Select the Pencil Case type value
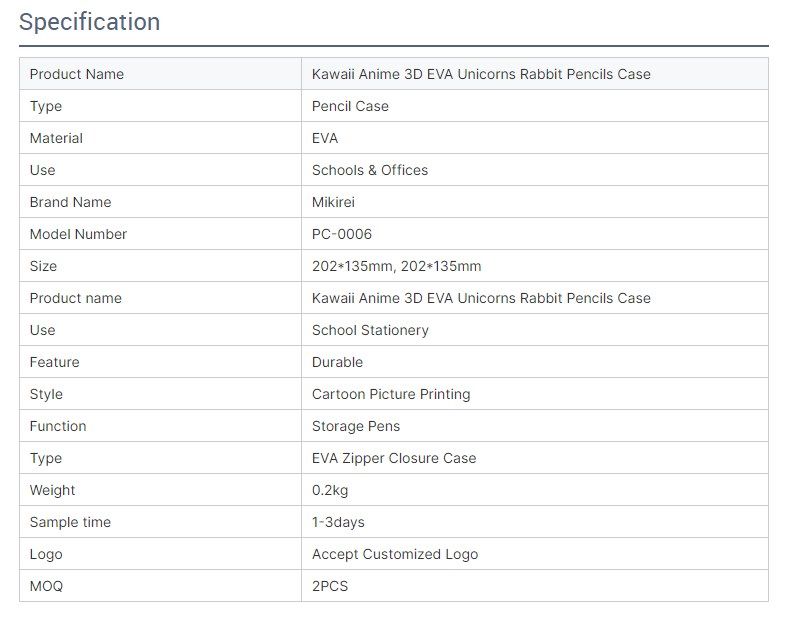791x619 pixels. coord(350,106)
